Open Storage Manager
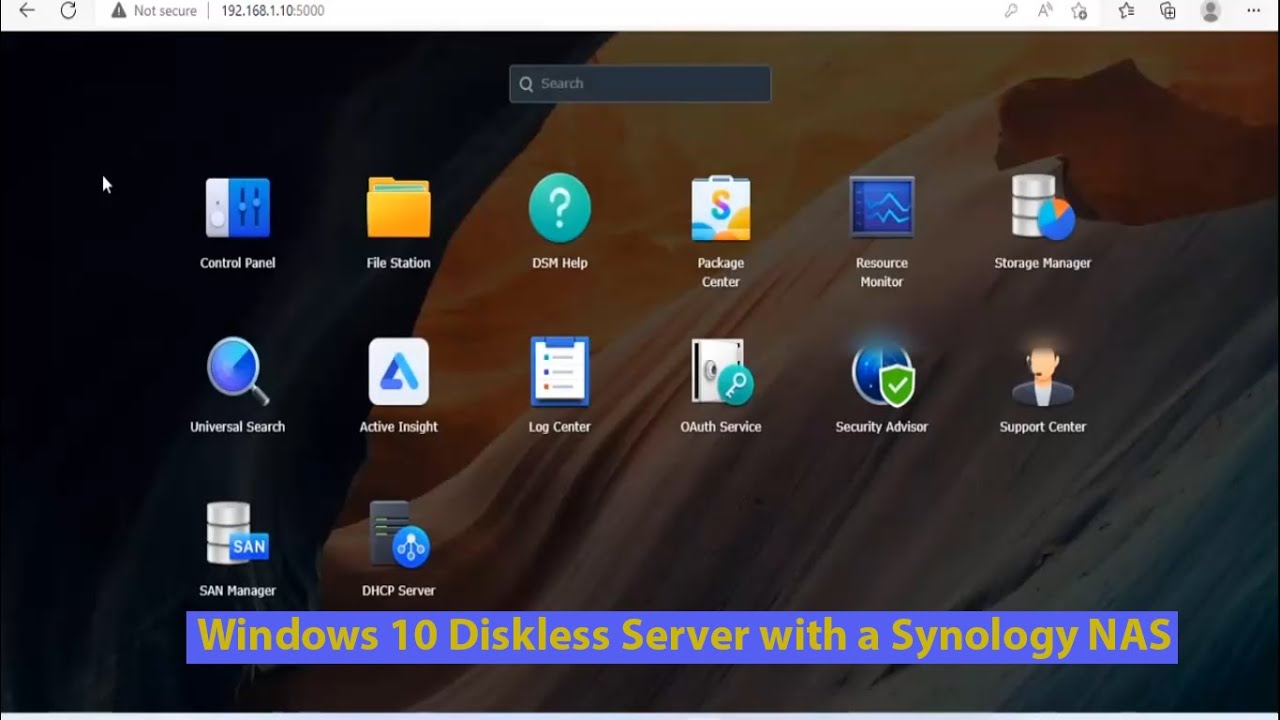The image size is (1280, 720). click(x=1043, y=207)
